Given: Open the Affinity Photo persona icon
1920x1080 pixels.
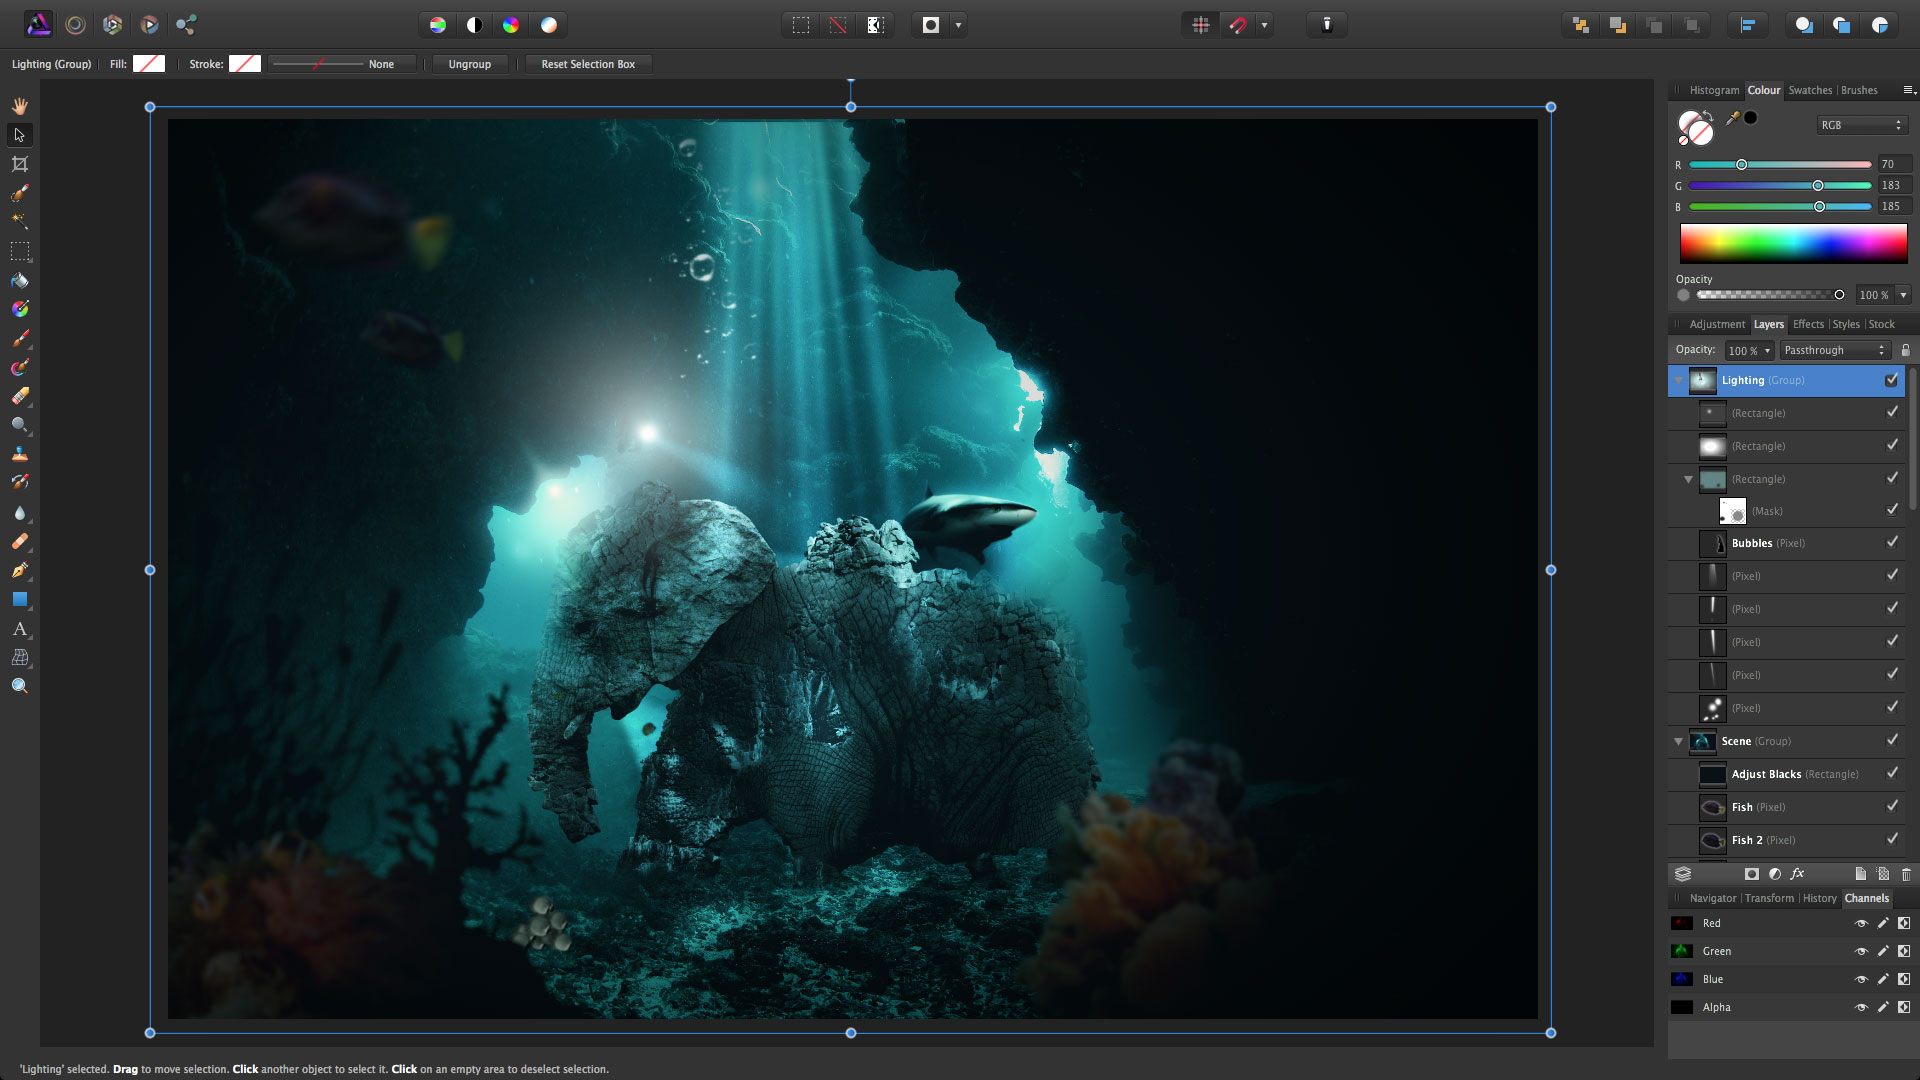Looking at the screenshot, I should (x=38, y=25).
